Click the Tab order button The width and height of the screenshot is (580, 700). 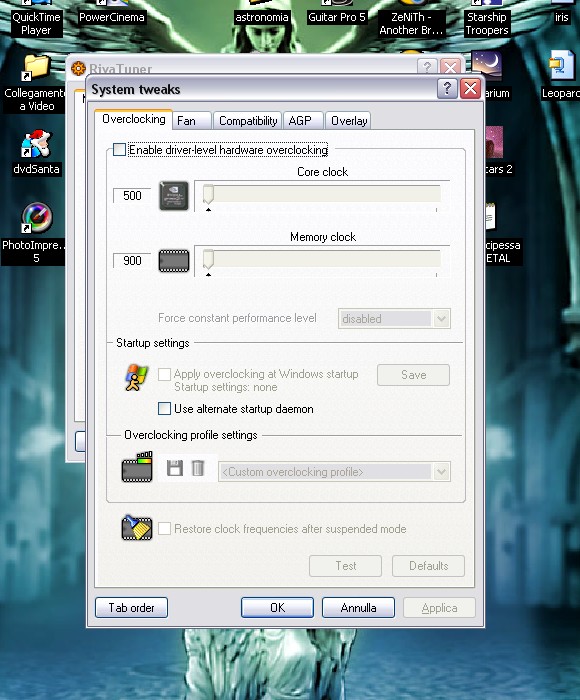[x=131, y=608]
